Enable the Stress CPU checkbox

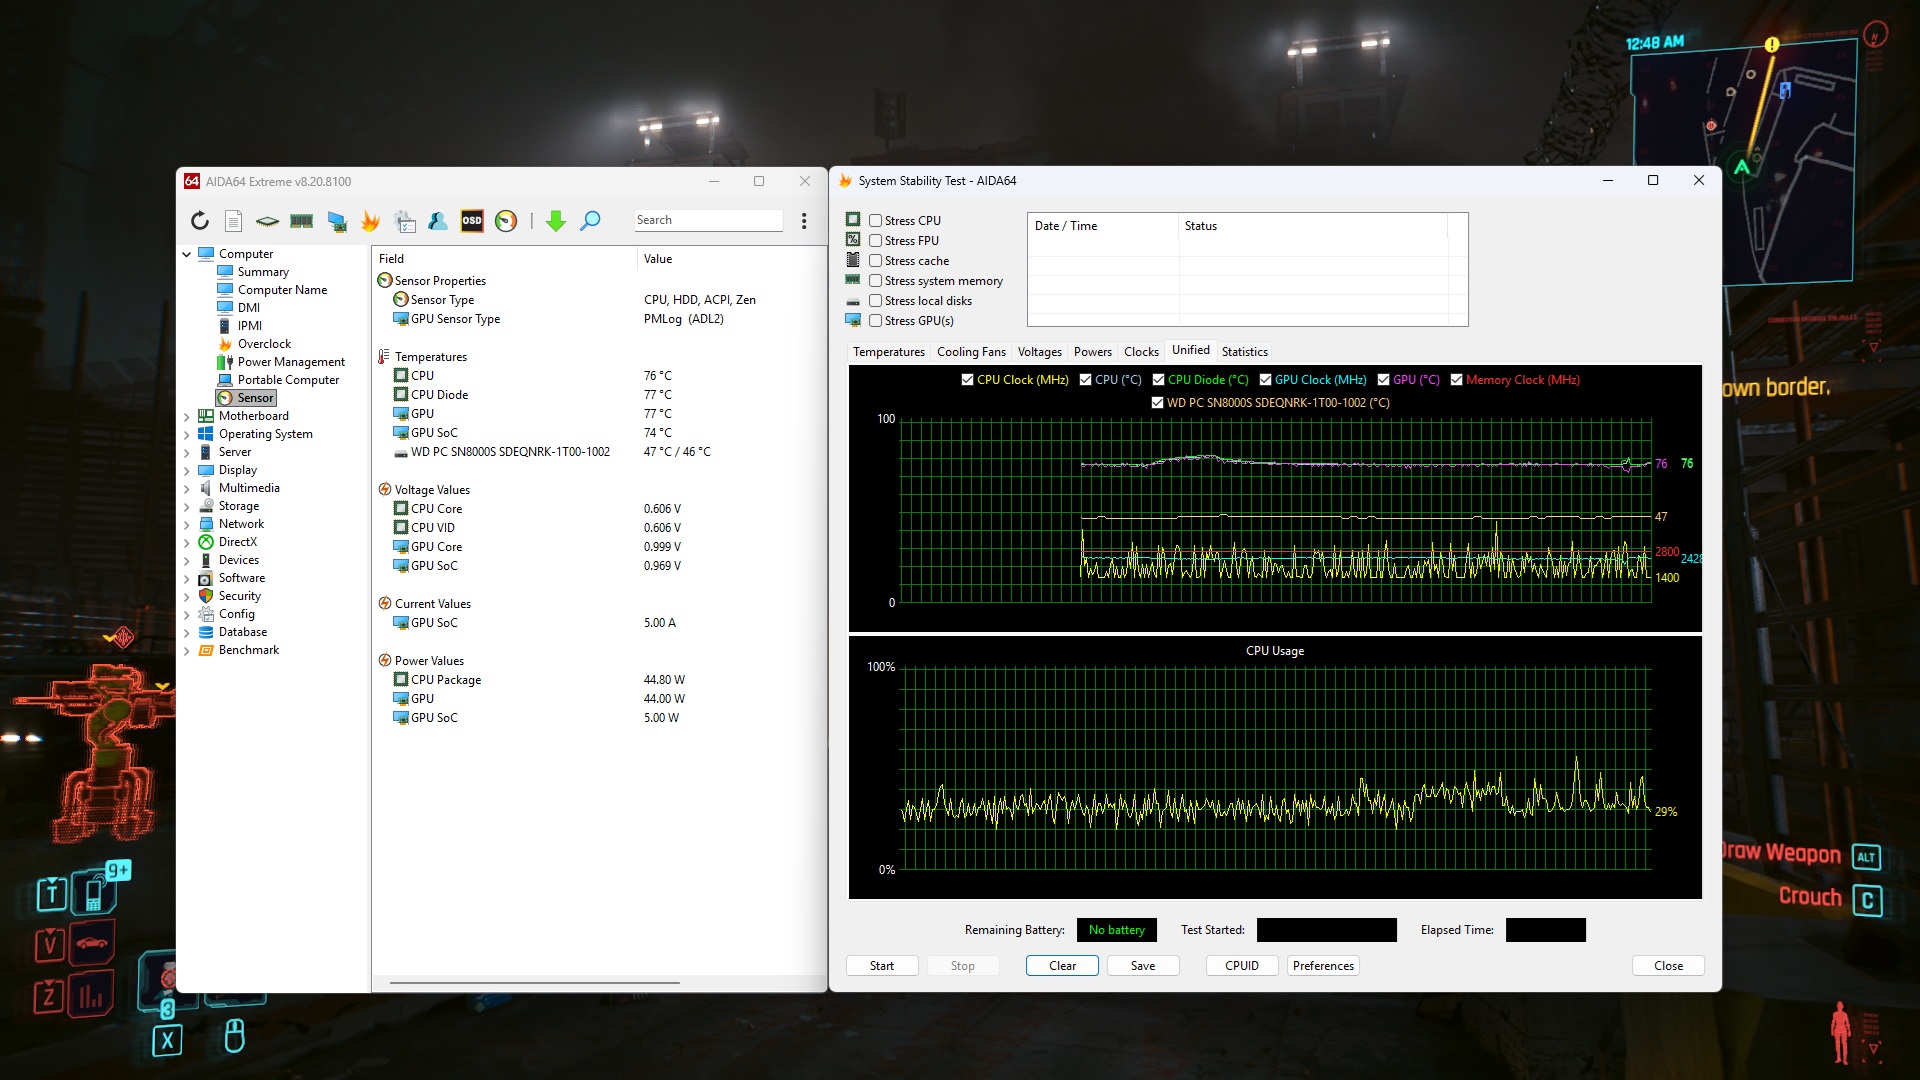click(875, 221)
